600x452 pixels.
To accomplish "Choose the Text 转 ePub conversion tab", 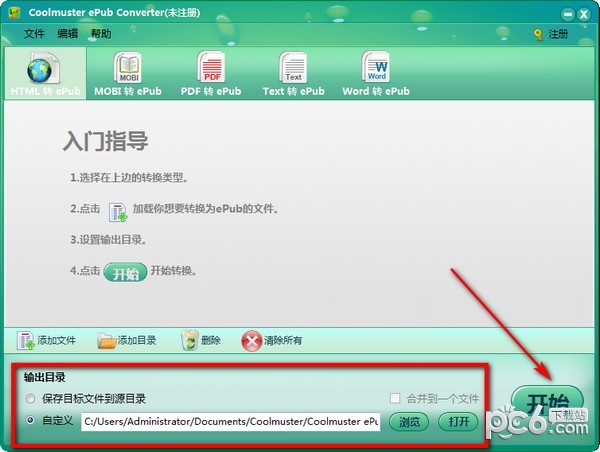I will pos(293,73).
